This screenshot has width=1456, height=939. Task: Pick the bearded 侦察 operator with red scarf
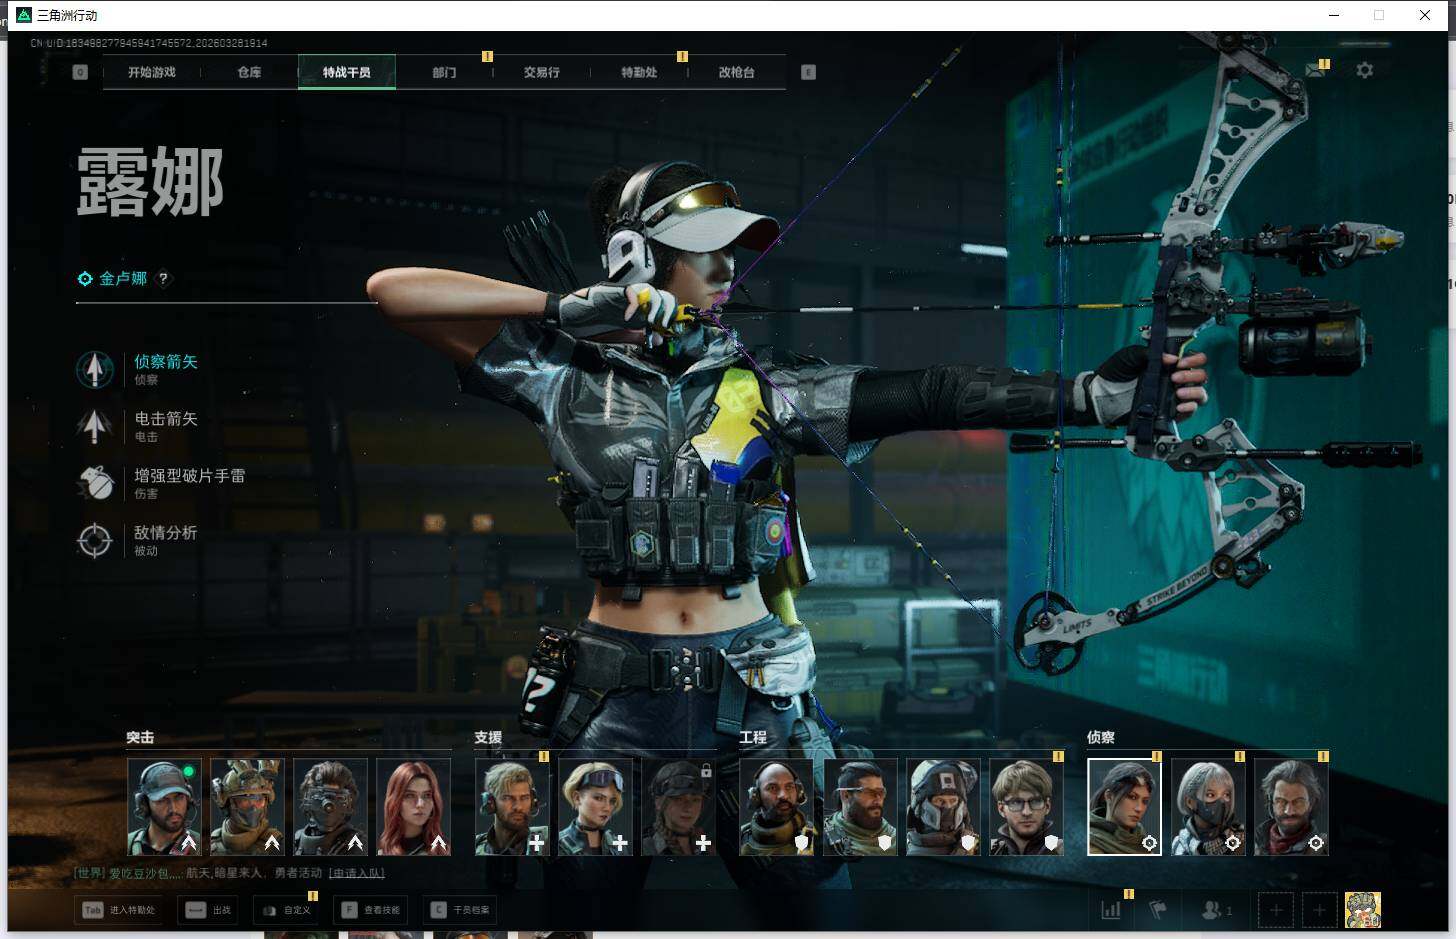click(1291, 806)
